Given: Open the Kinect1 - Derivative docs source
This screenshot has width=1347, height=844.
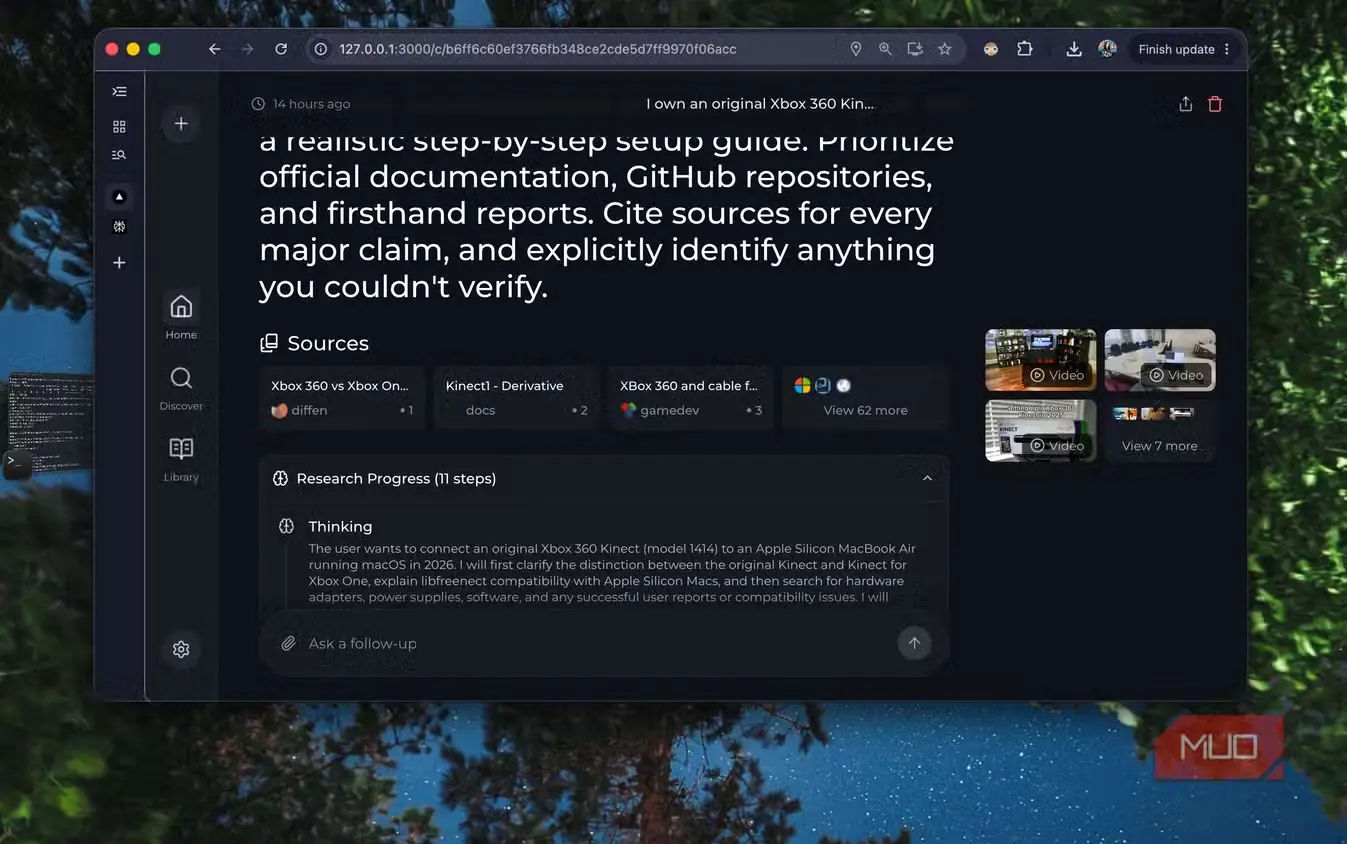Looking at the screenshot, I should click(x=516, y=397).
